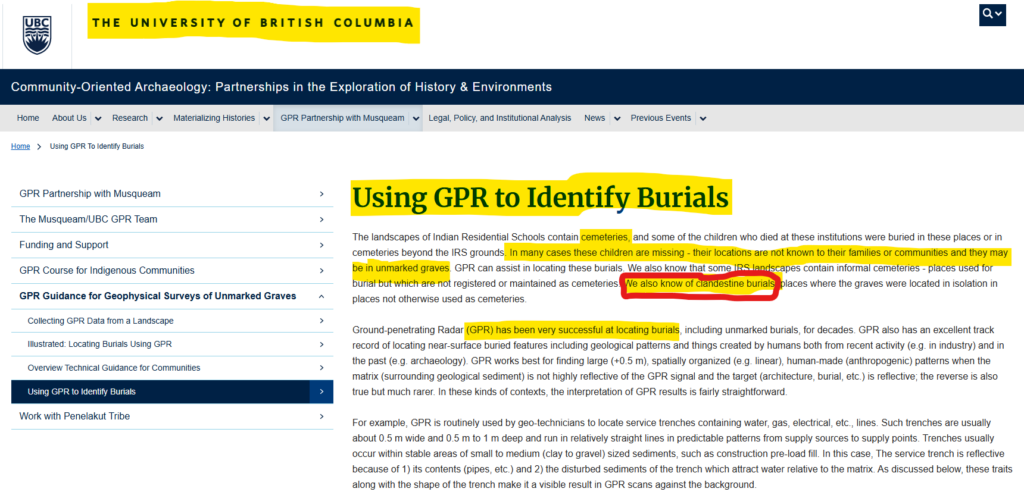1024x498 pixels.
Task: Click the Home breadcrumb link
Action: (x=20, y=146)
